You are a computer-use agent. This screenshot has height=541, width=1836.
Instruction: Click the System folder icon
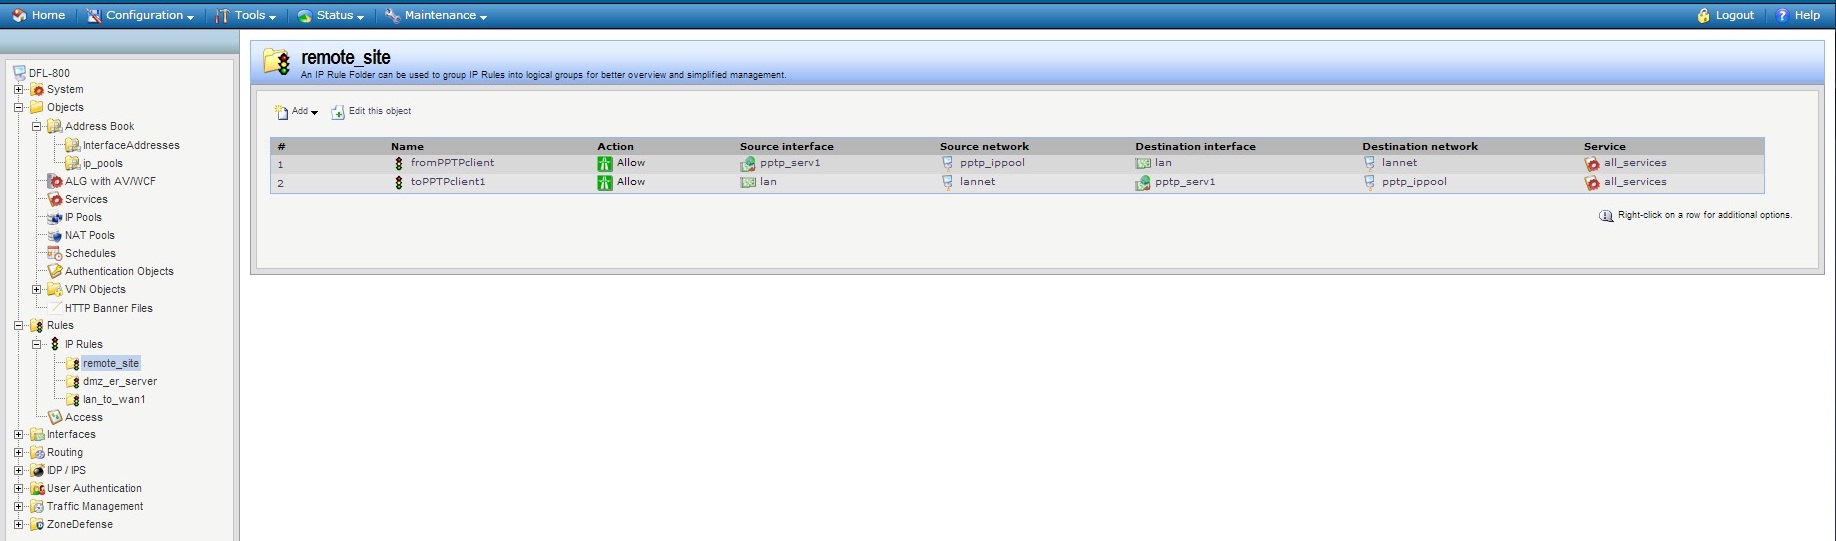tap(37, 89)
